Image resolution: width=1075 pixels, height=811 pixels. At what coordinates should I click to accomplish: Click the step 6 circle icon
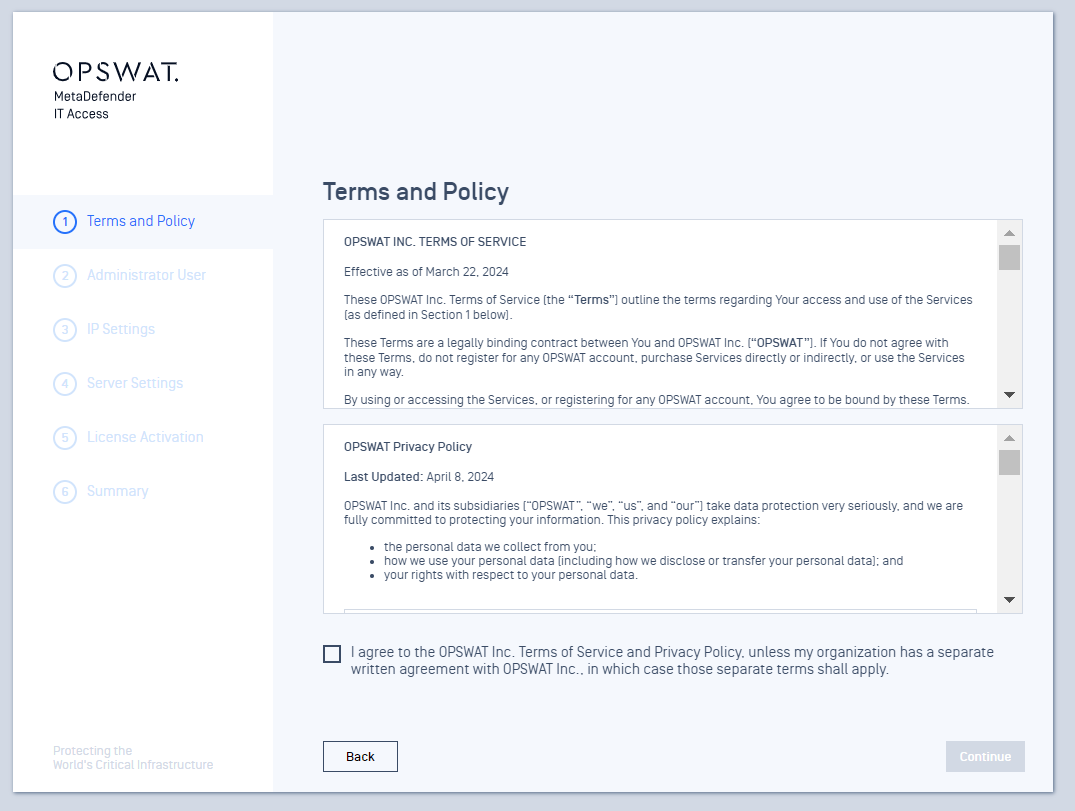click(x=65, y=492)
